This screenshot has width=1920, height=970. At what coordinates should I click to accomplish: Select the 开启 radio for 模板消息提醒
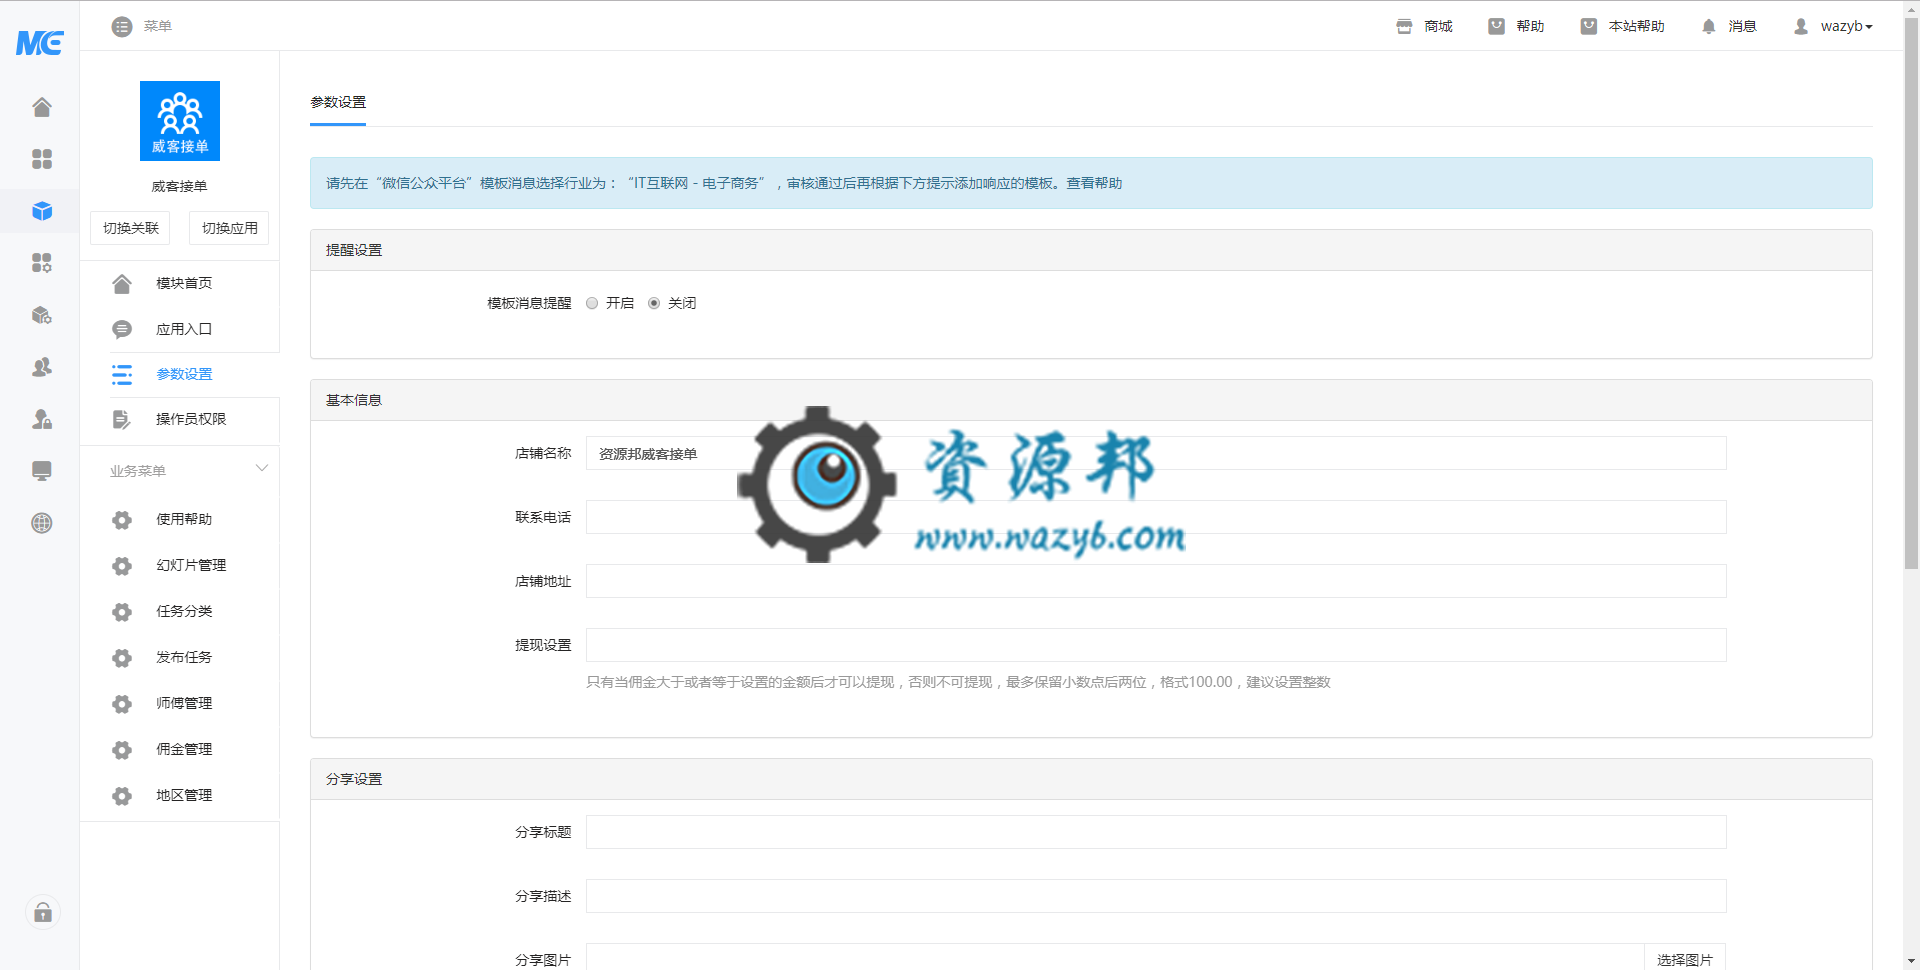click(x=592, y=303)
